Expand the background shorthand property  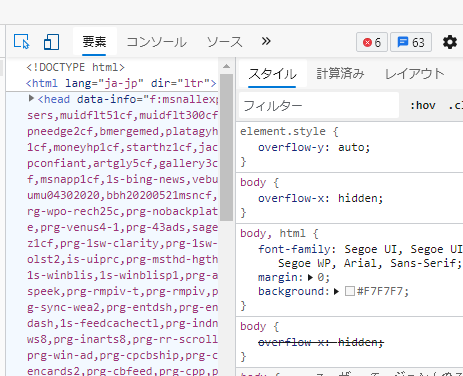pos(336,292)
